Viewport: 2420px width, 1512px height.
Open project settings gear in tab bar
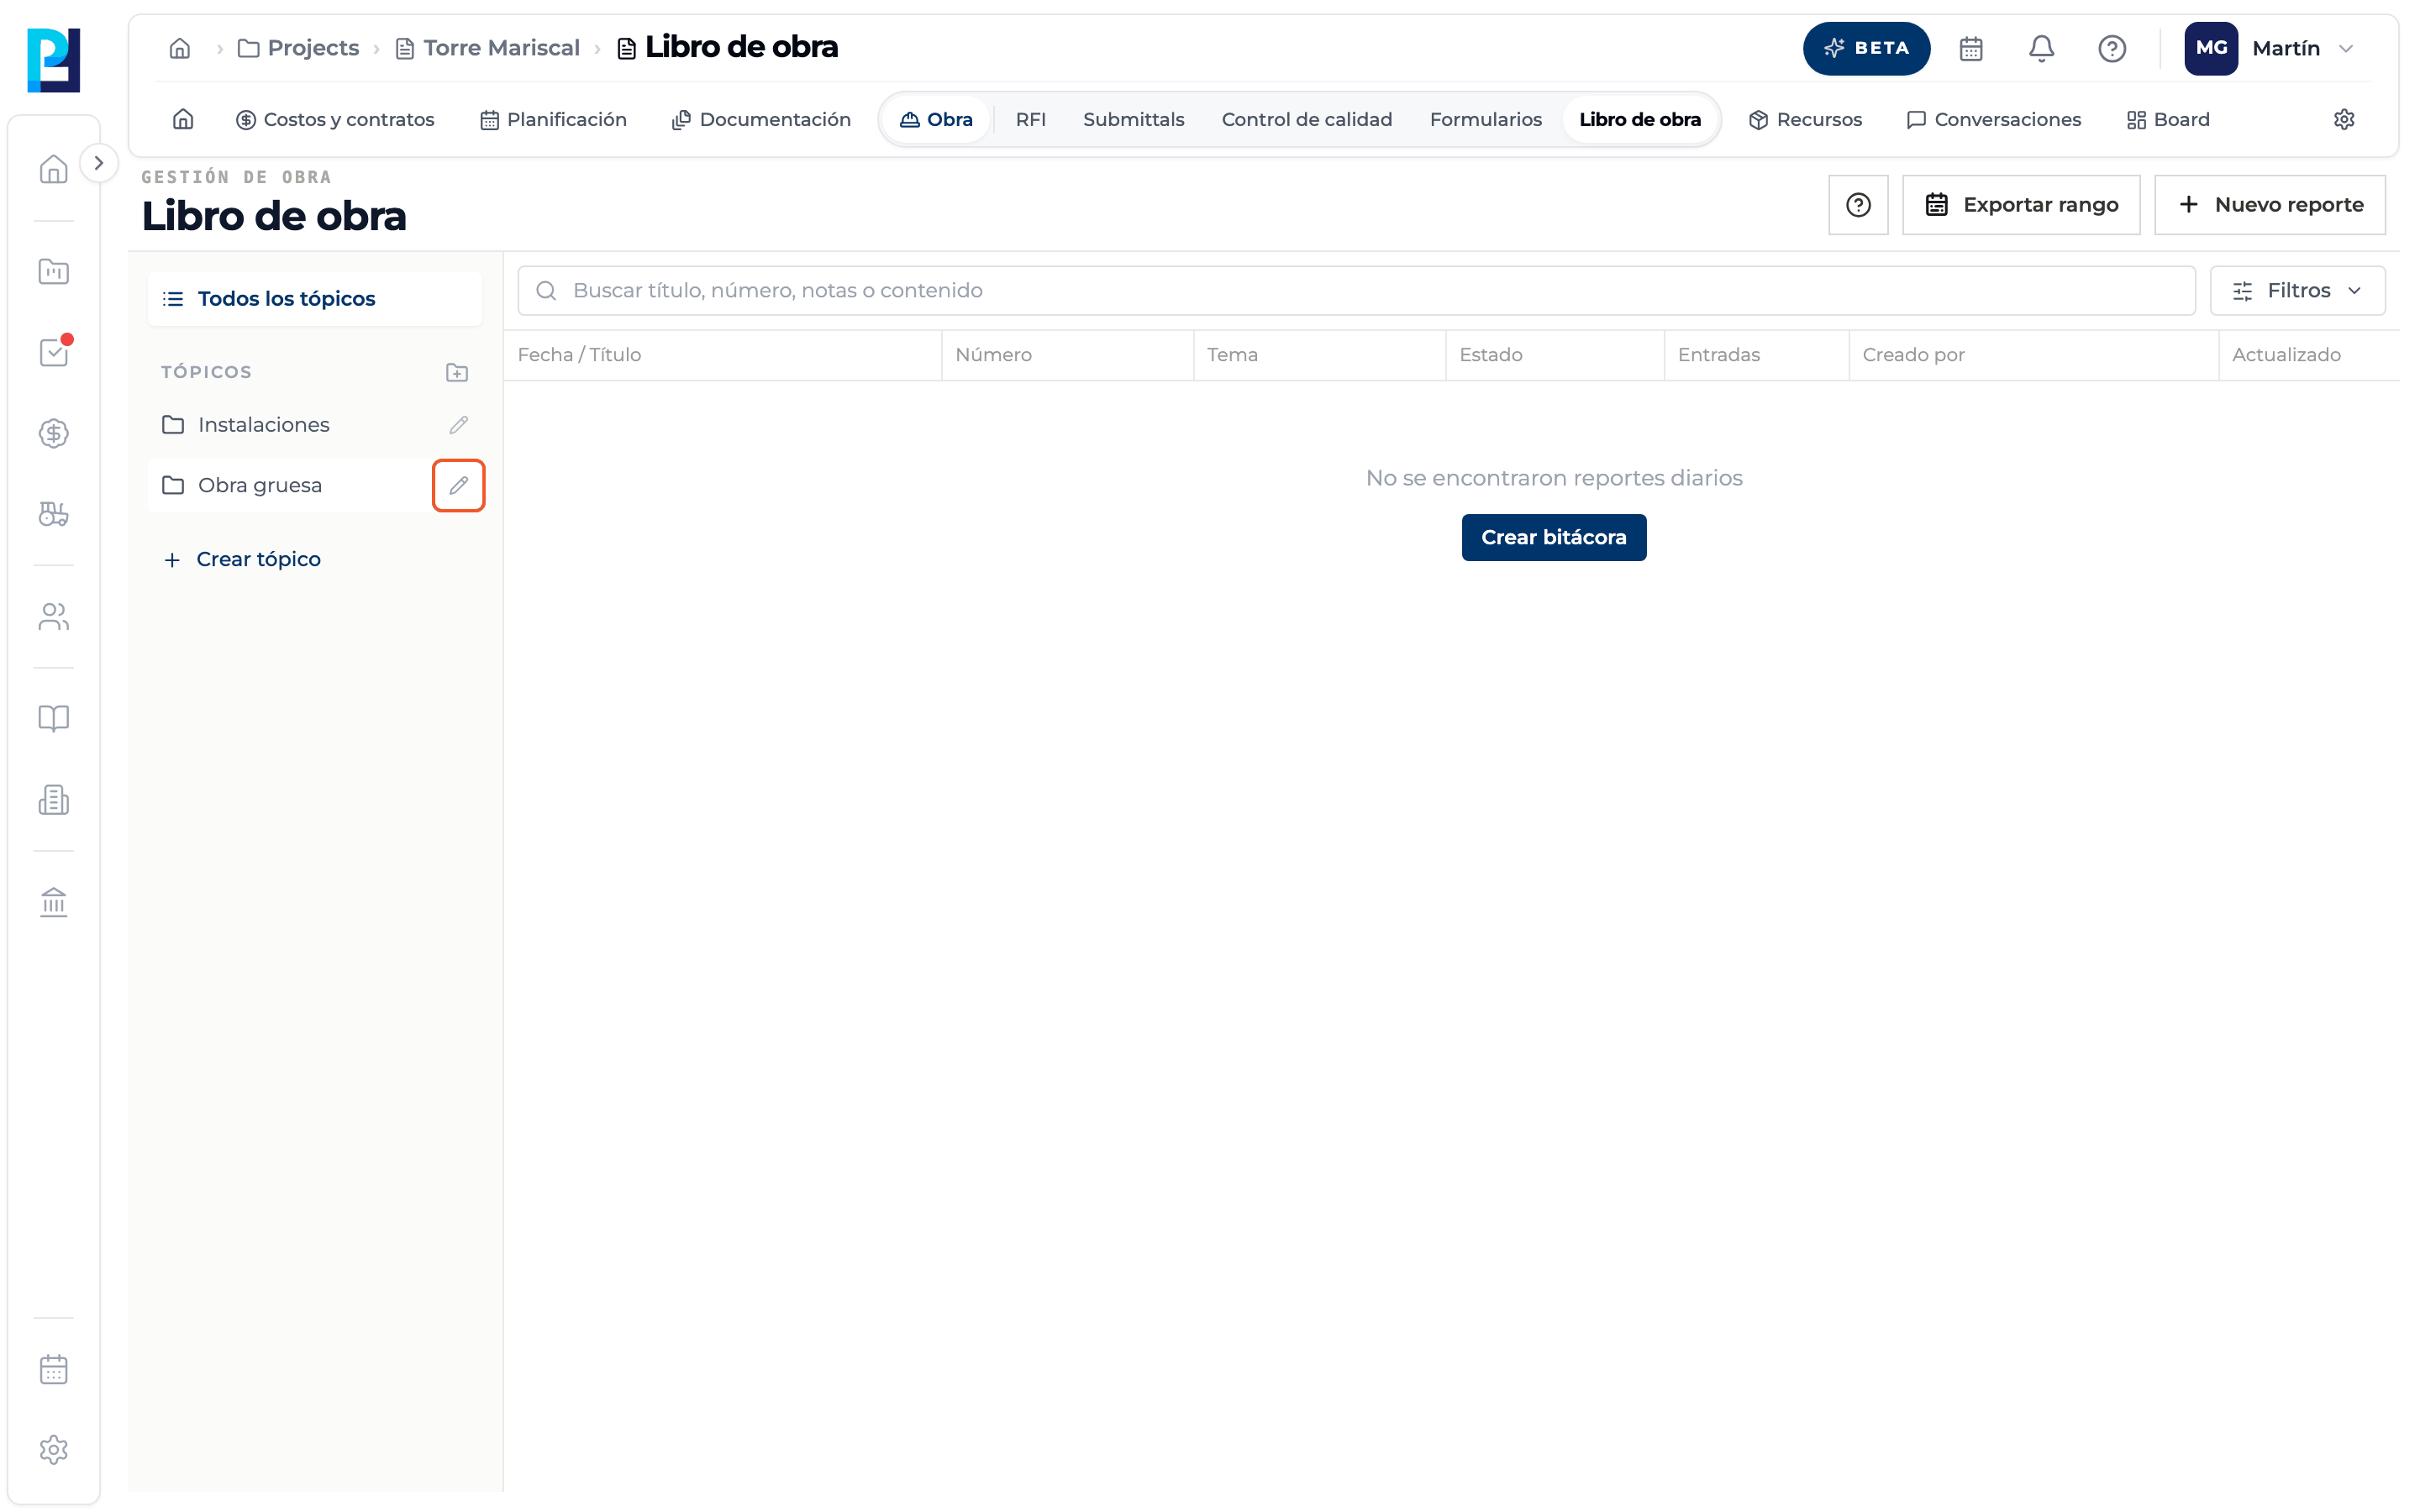pyautogui.click(x=2343, y=119)
